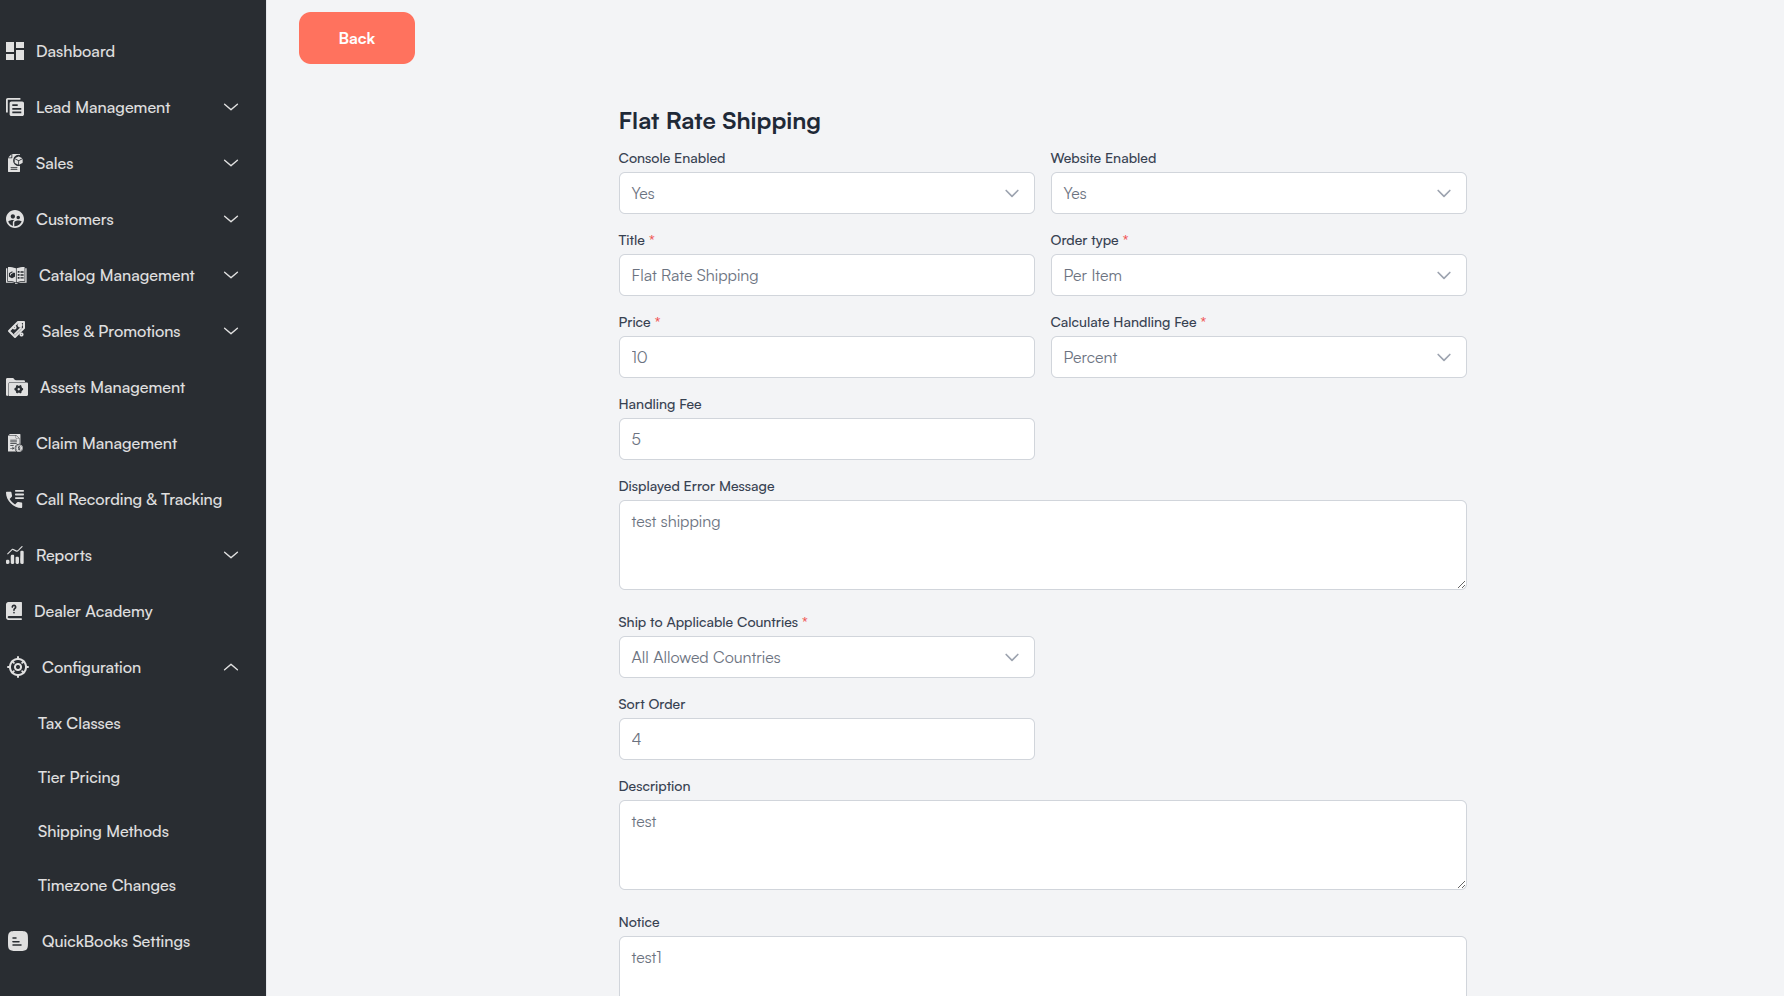Click the Sales sidebar icon

click(15, 163)
